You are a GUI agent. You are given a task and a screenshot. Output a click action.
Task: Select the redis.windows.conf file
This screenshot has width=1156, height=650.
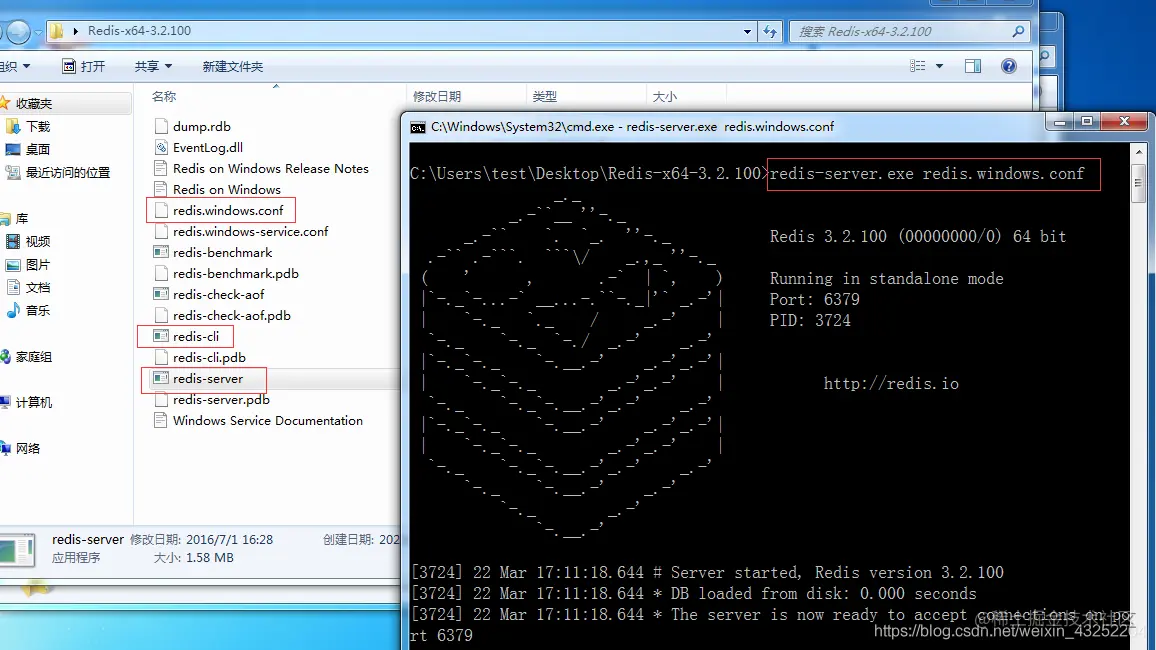[x=219, y=210]
